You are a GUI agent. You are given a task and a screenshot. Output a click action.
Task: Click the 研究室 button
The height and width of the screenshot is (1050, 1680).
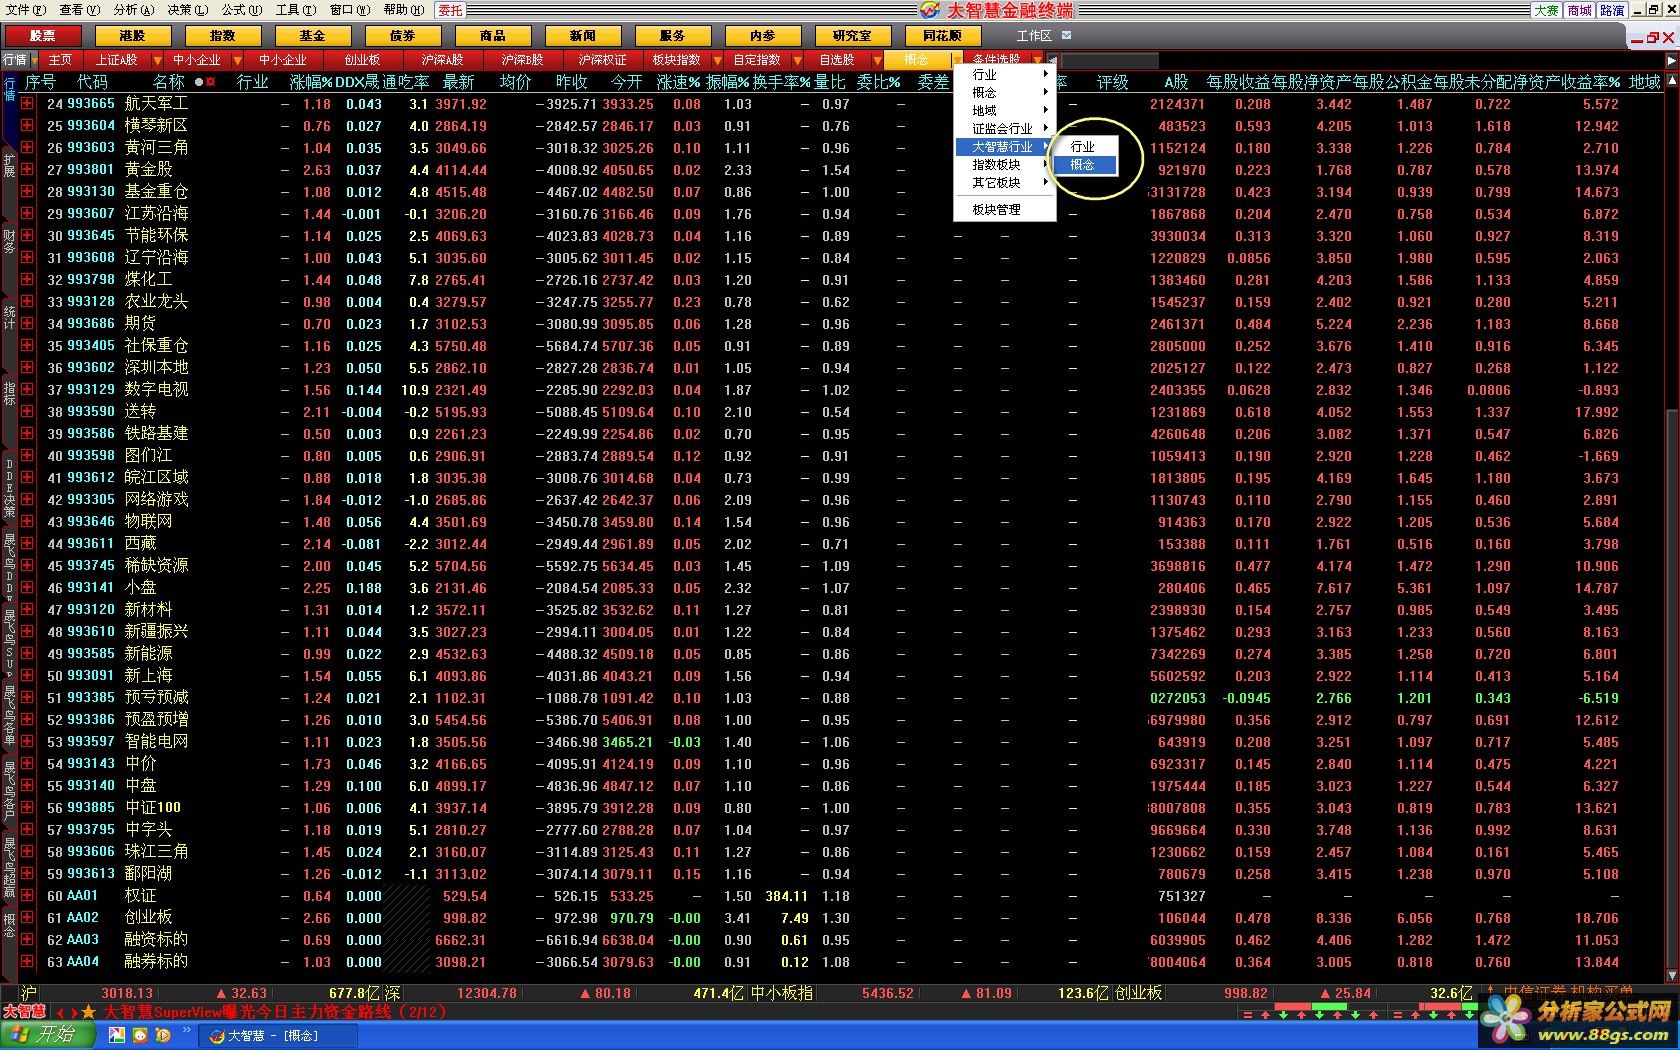click(853, 35)
